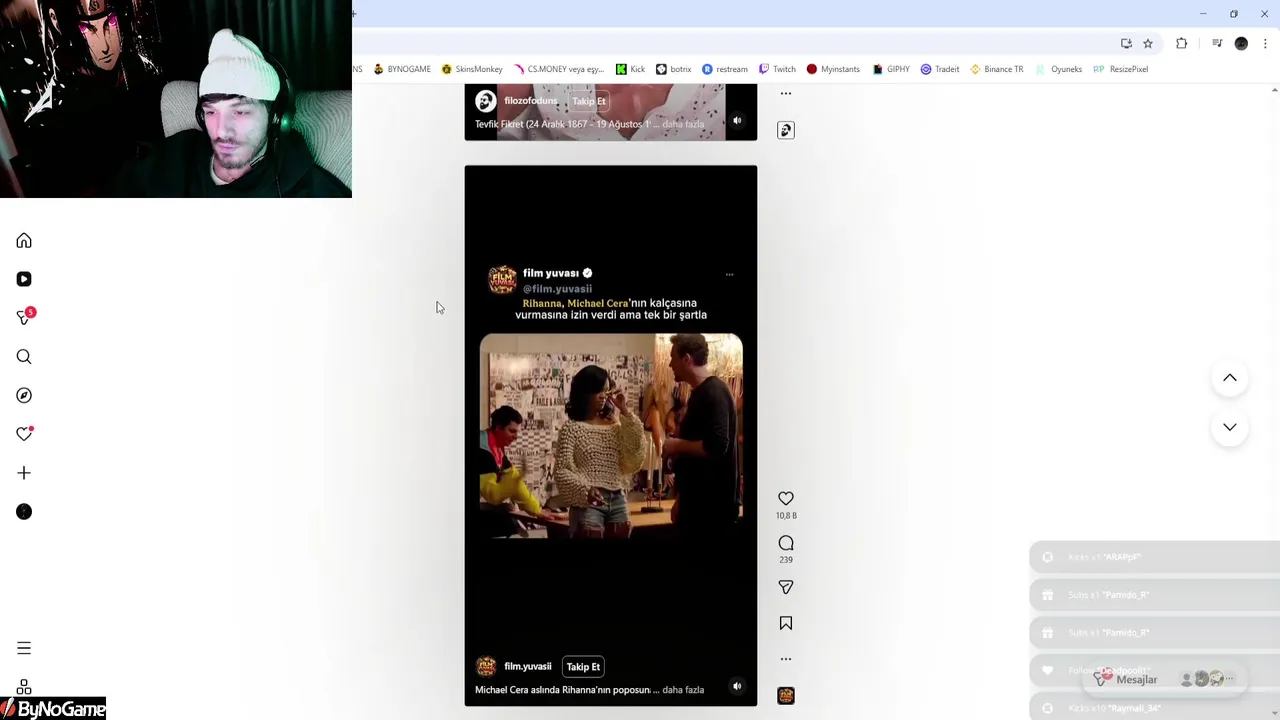Viewport: 1280px width, 720px height.
Task: Like the film.yuvasii reel
Action: (x=786, y=498)
